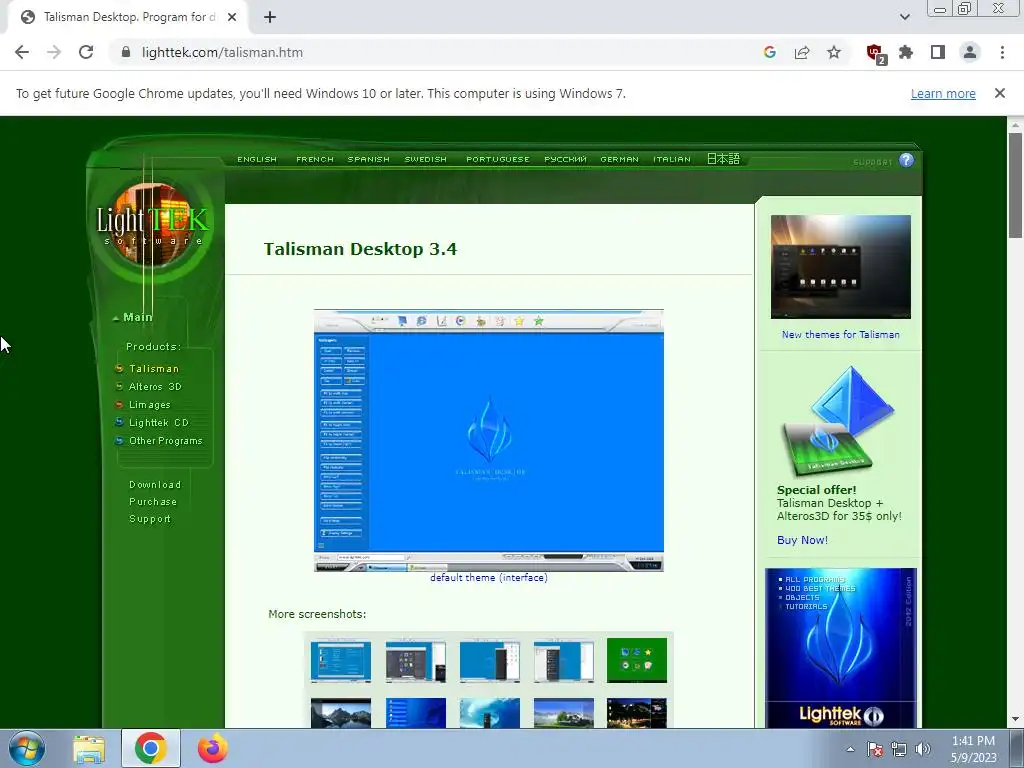Image resolution: width=1024 pixels, height=768 pixels.
Task: Open the main Talisman default theme screenshot
Action: pos(488,441)
